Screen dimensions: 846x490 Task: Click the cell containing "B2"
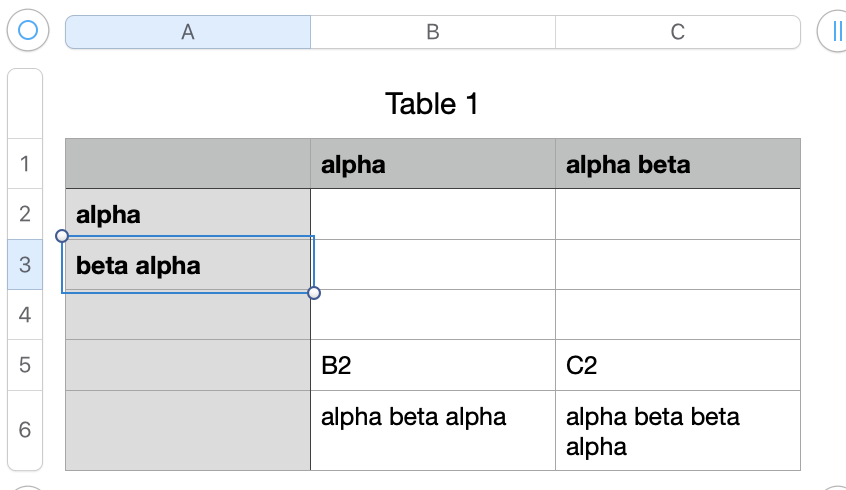point(433,365)
